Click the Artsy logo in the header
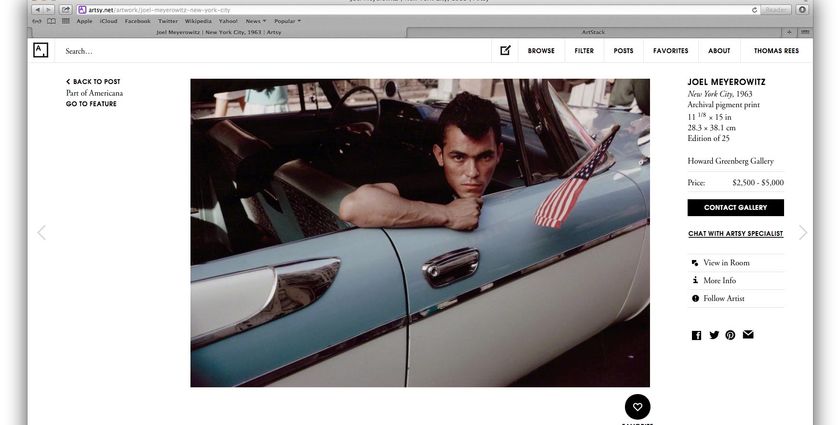840x425 pixels. tap(41, 50)
